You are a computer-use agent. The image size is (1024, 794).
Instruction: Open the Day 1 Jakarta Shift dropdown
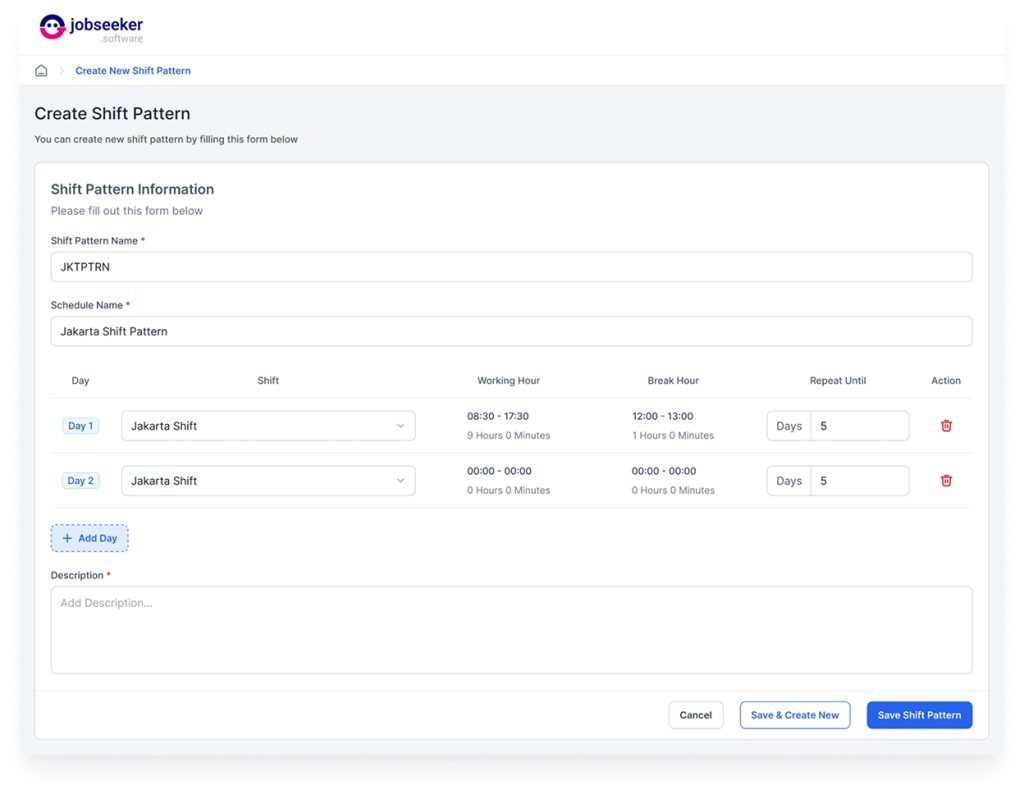268,426
